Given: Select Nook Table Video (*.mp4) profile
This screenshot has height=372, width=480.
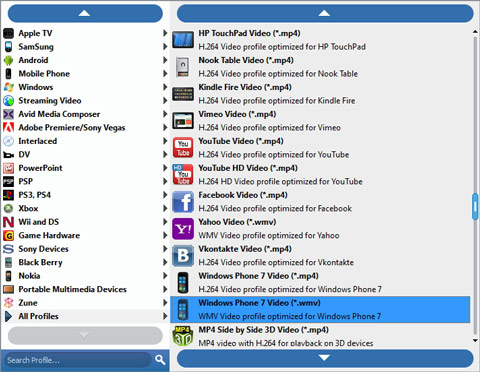Looking at the screenshot, I should [320, 67].
